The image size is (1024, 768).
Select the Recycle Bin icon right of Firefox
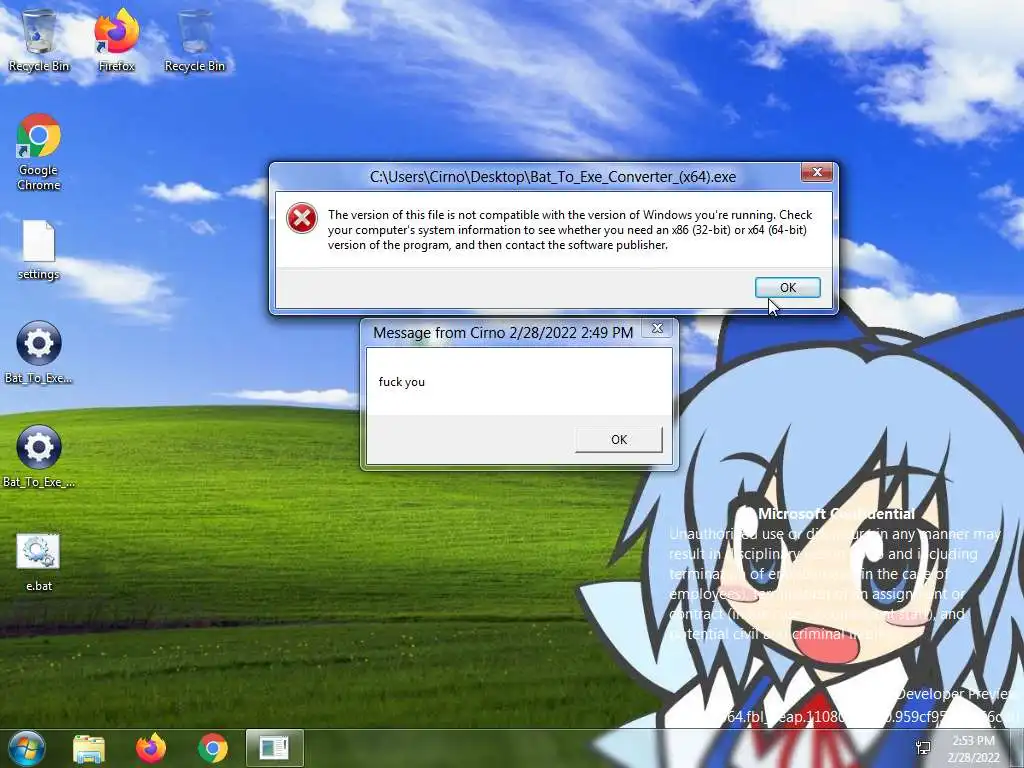[195, 39]
